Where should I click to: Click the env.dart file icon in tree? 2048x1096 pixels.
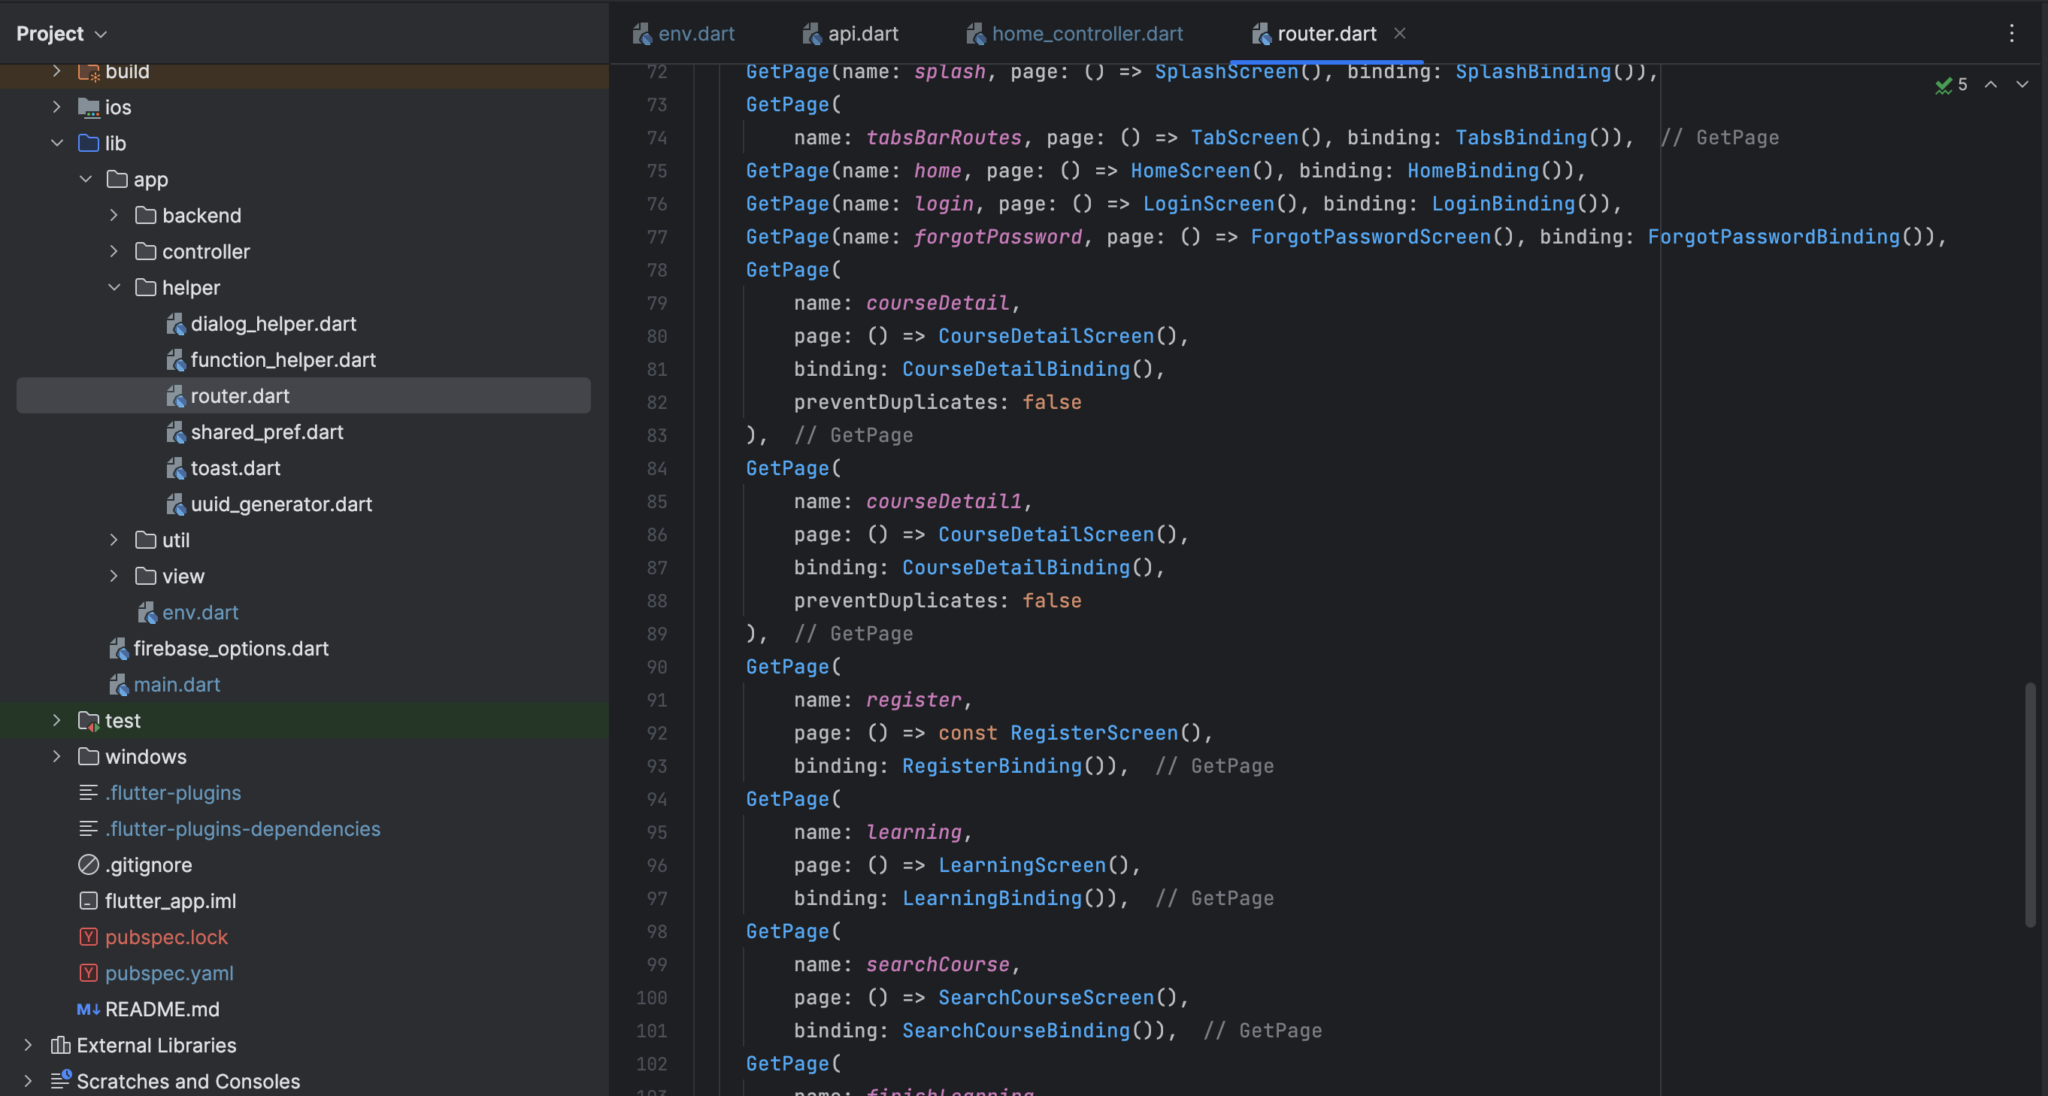[147, 612]
